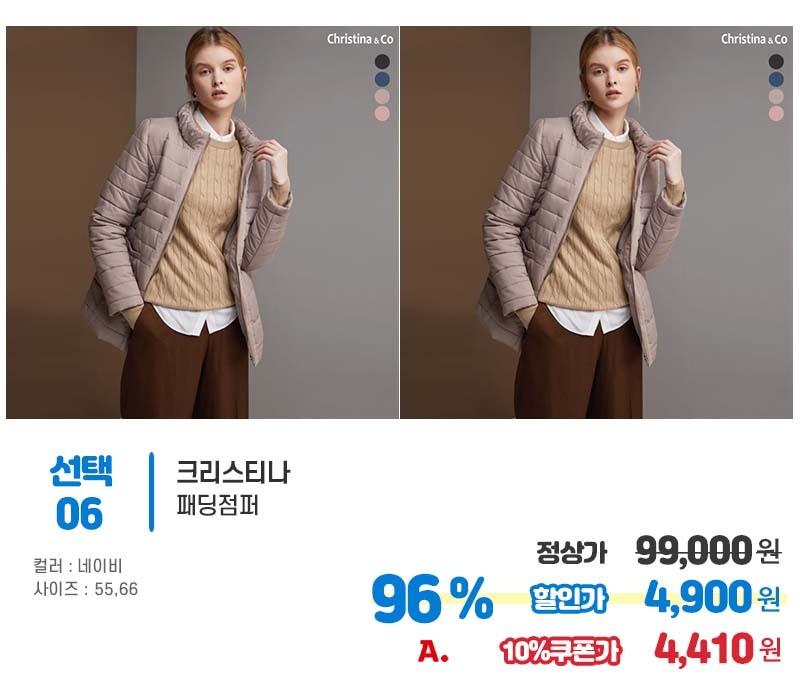Click the blue 할인가 discount badge
Image resolution: width=800 pixels, height=681 pixels.
click(569, 598)
